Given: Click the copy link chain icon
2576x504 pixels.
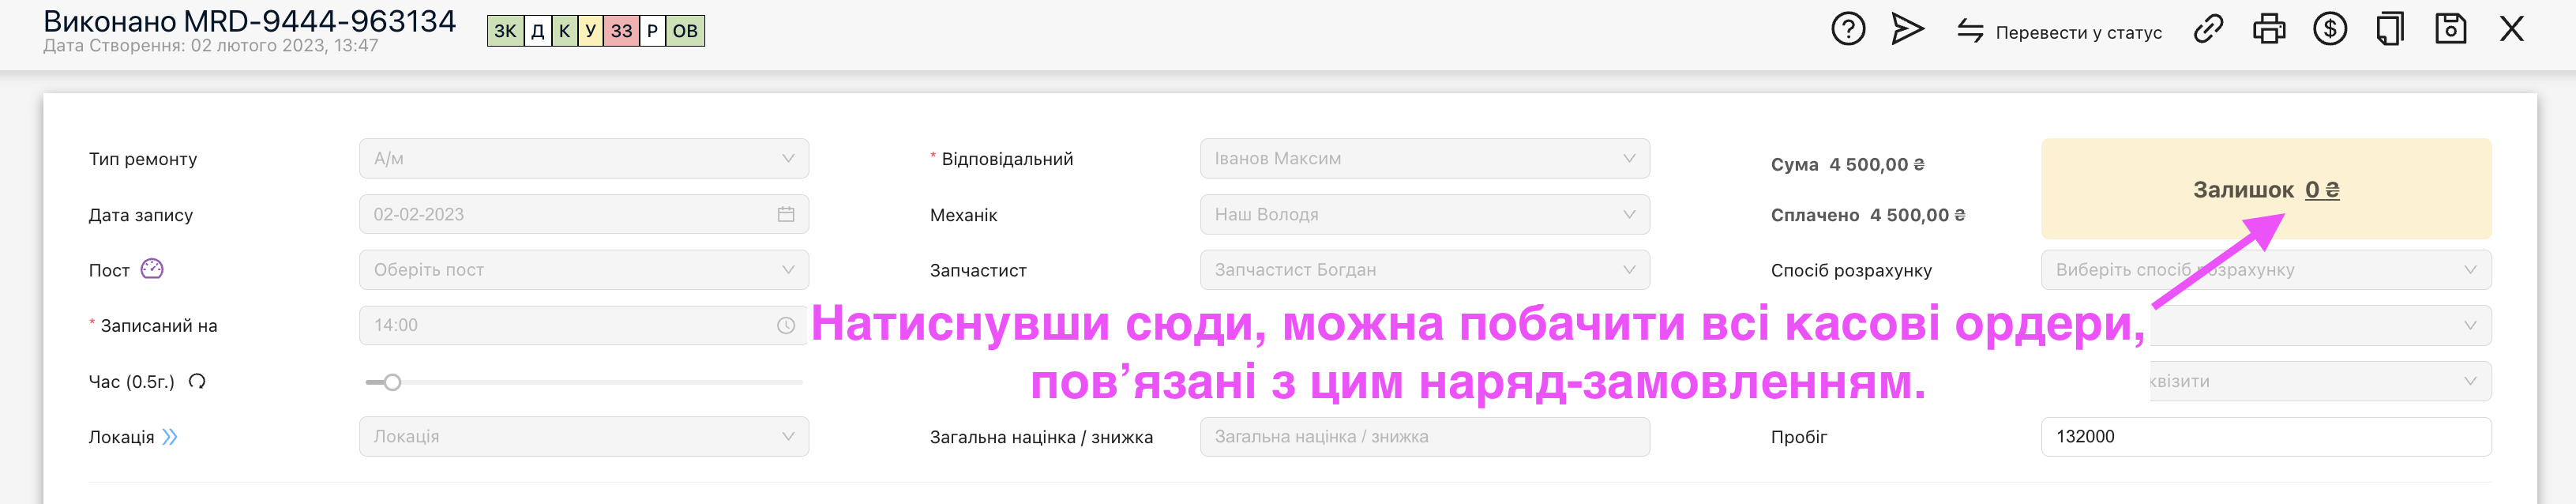Looking at the screenshot, I should tap(2207, 29).
